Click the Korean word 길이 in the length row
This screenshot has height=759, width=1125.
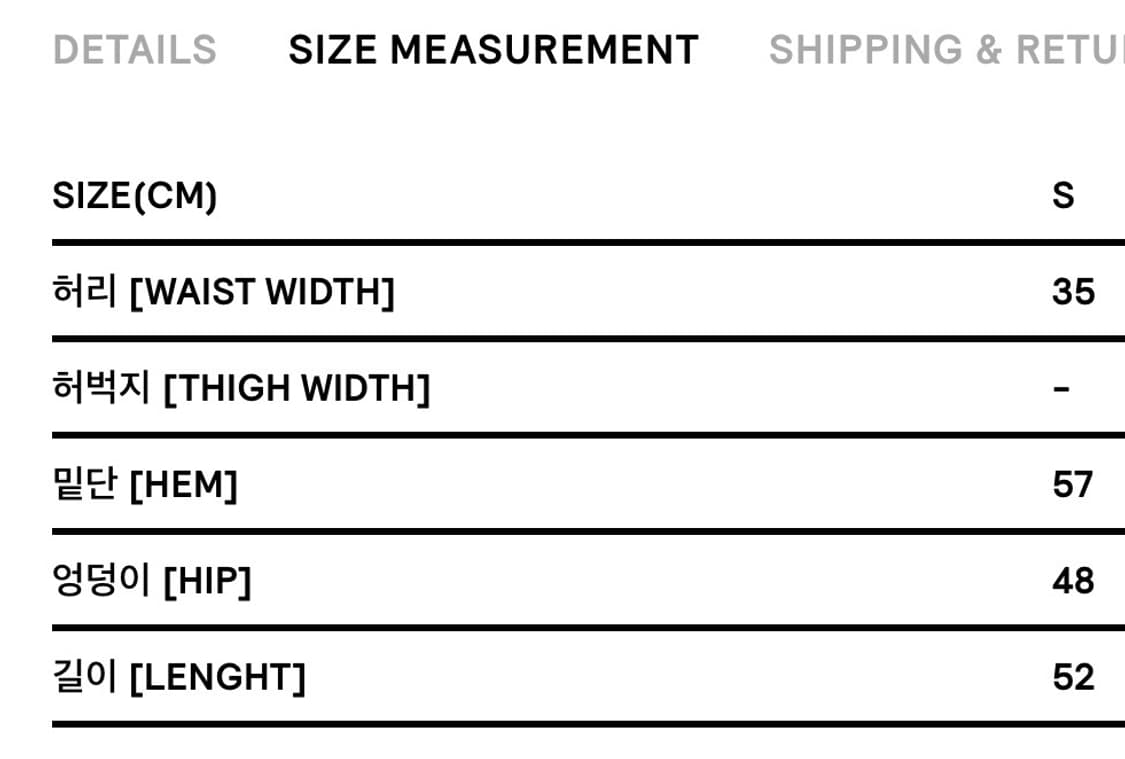[85, 677]
